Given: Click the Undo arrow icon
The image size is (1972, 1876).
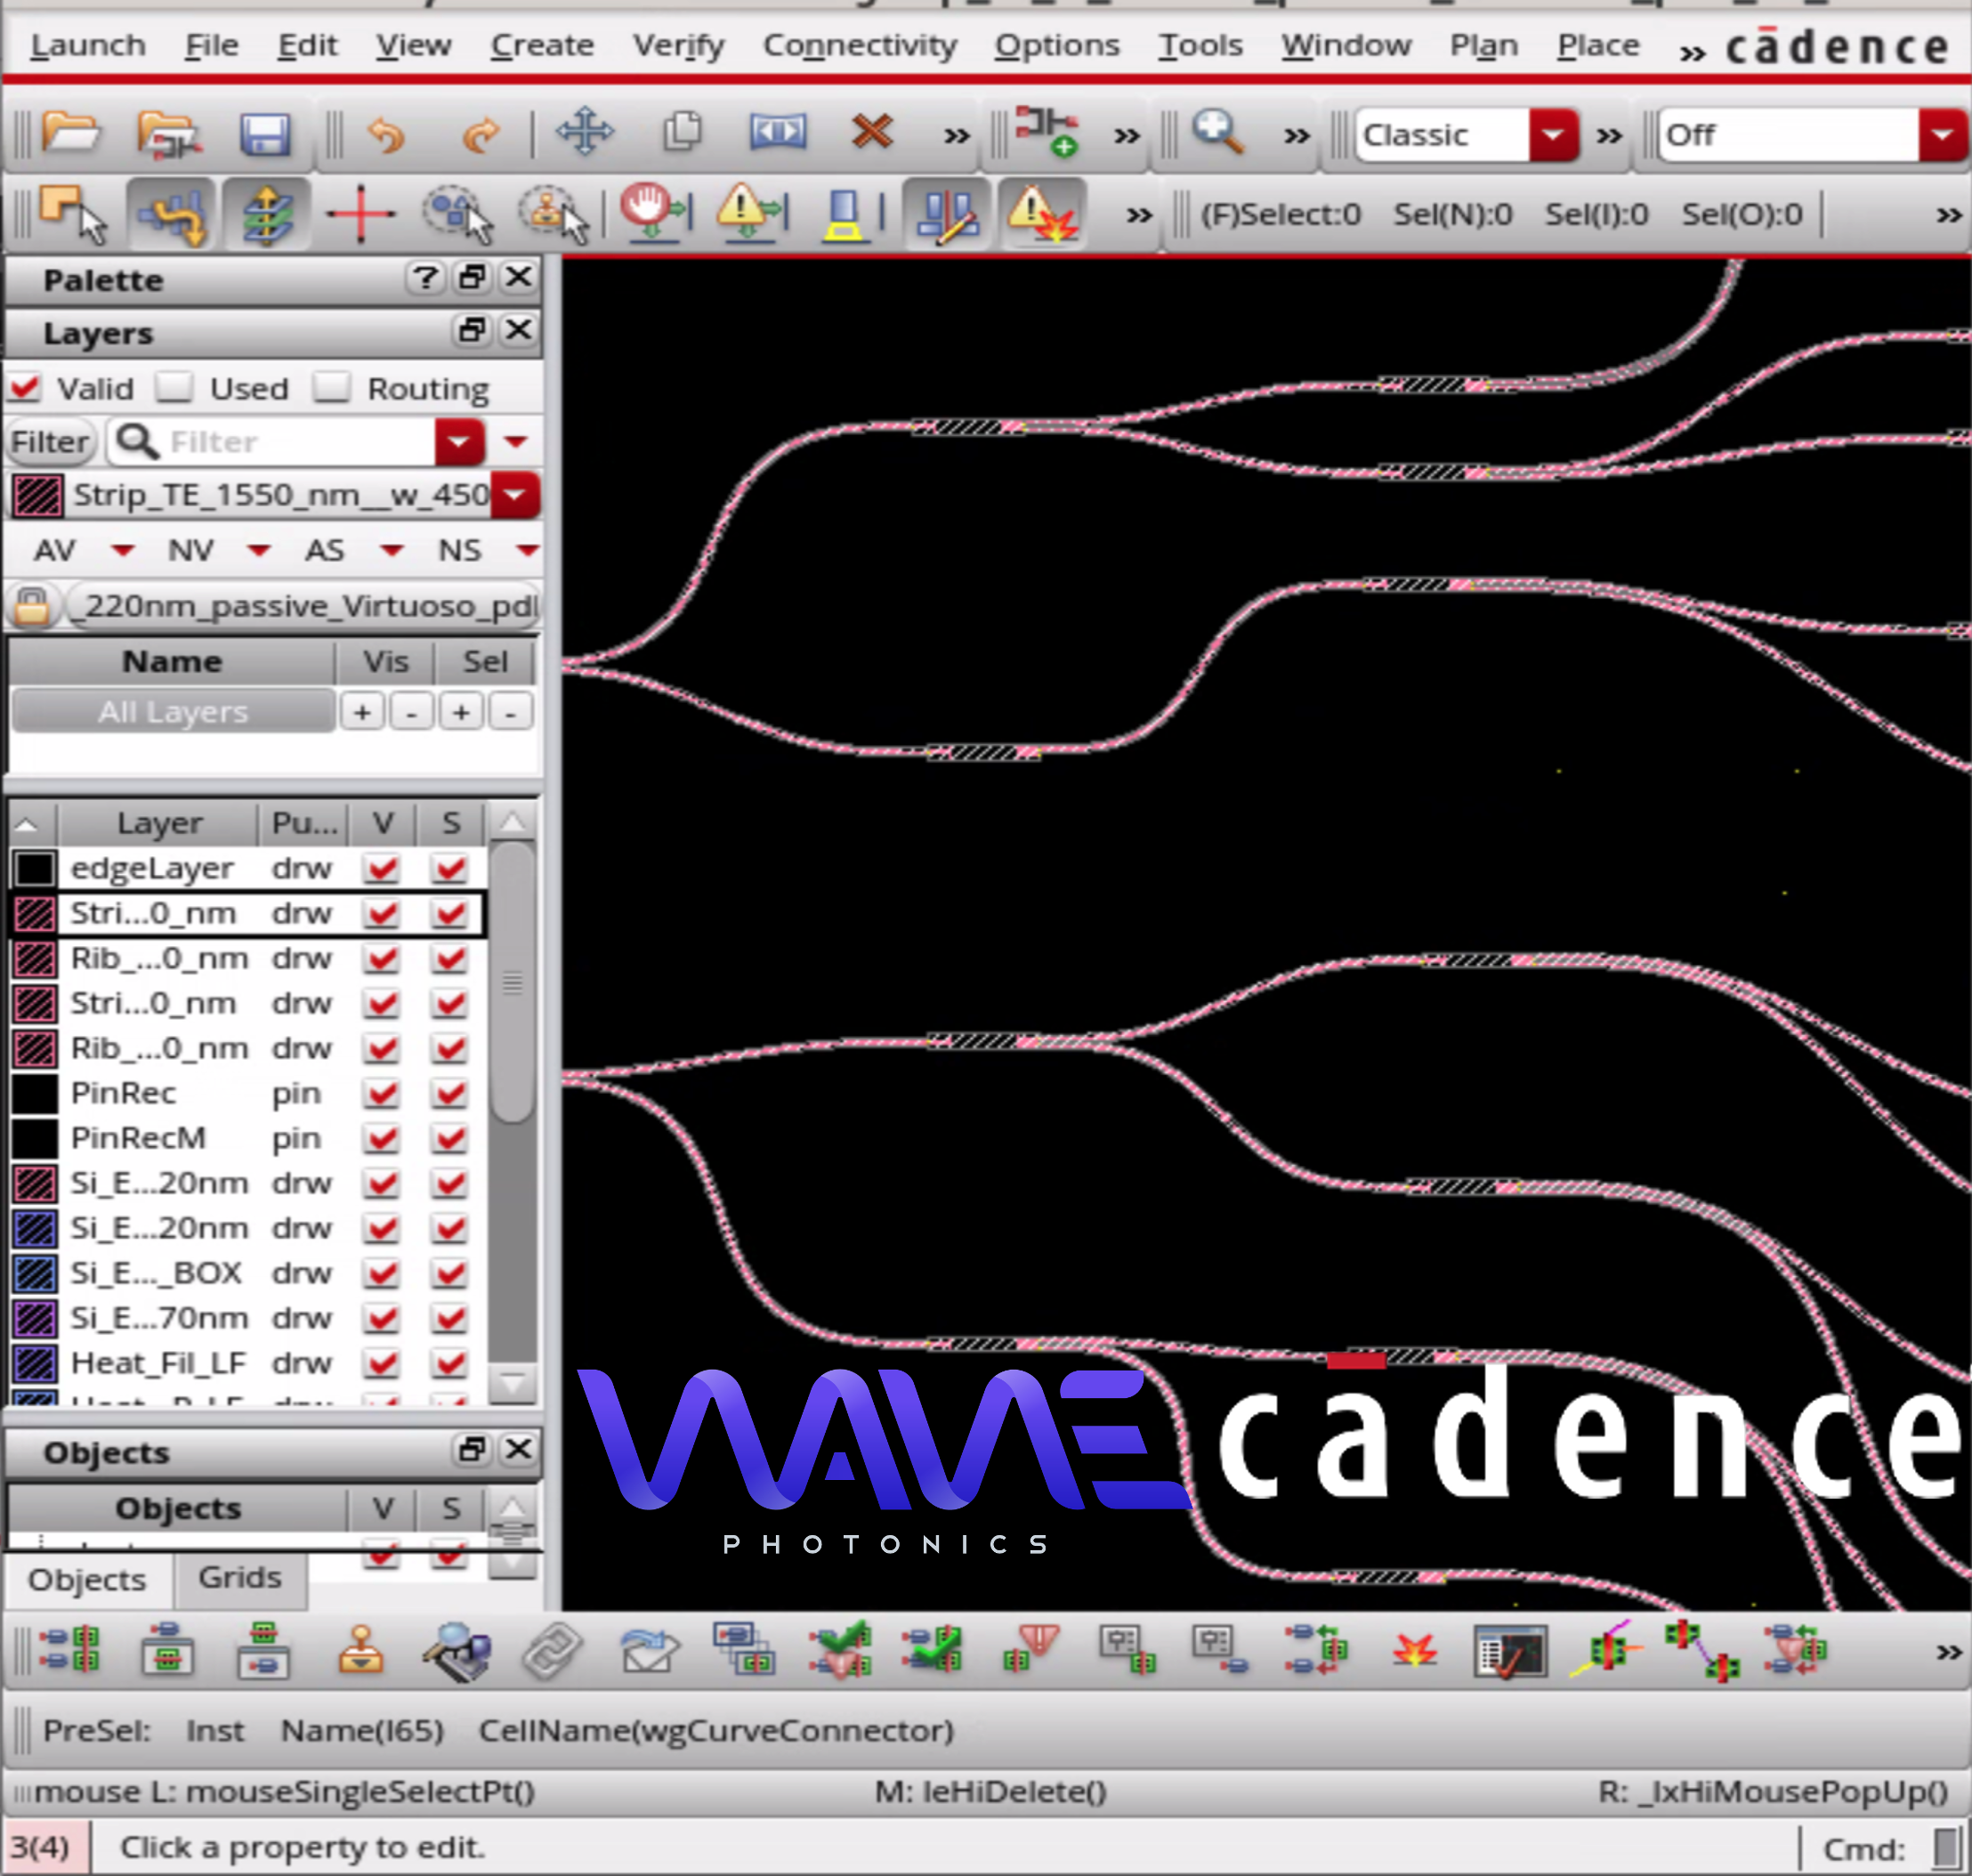Looking at the screenshot, I should [386, 134].
